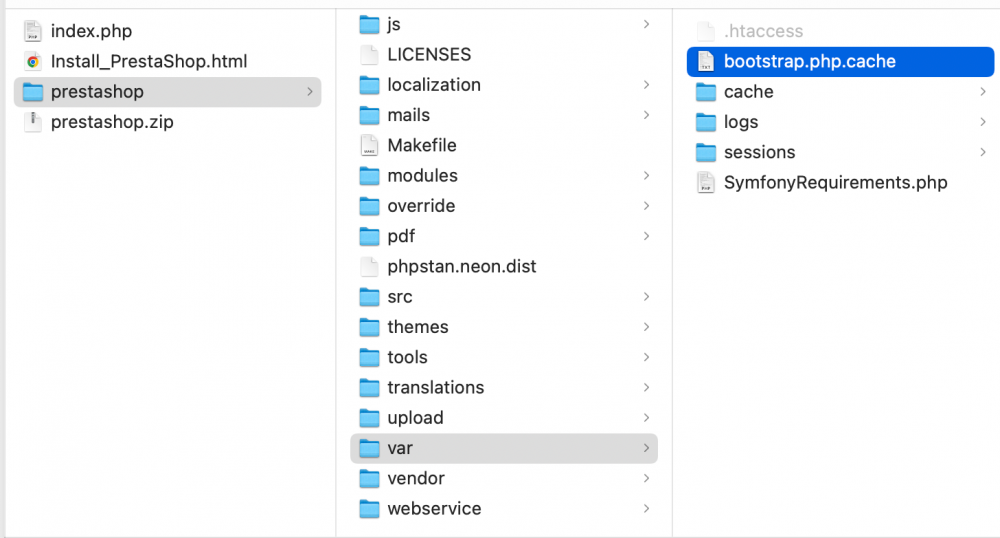Select the dimmed .htaccess file
The width and height of the screenshot is (1000, 538).
pos(763,31)
